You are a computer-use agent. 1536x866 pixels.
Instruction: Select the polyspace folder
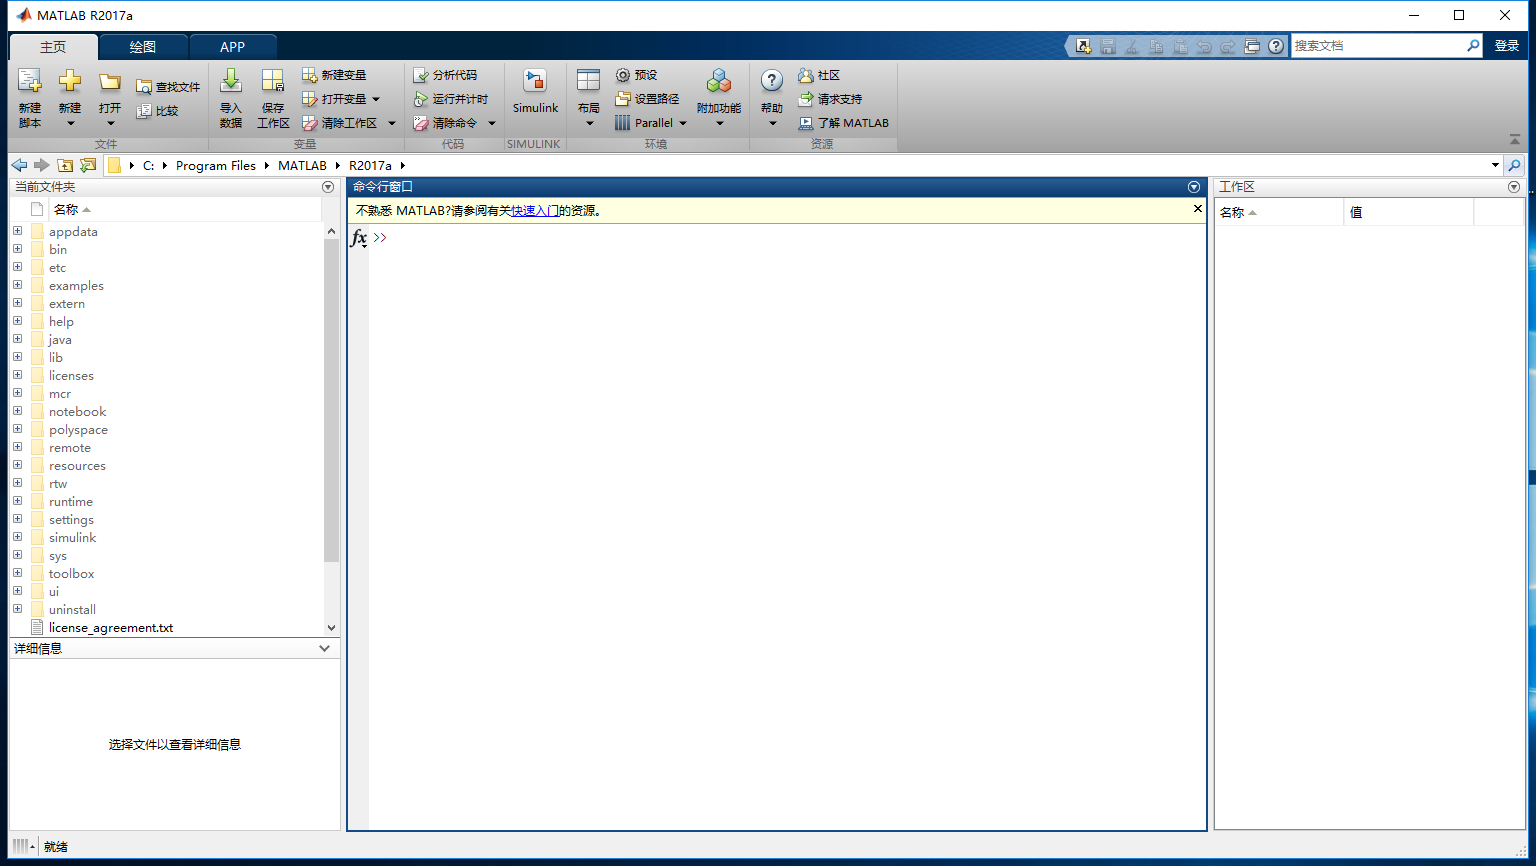(x=78, y=430)
